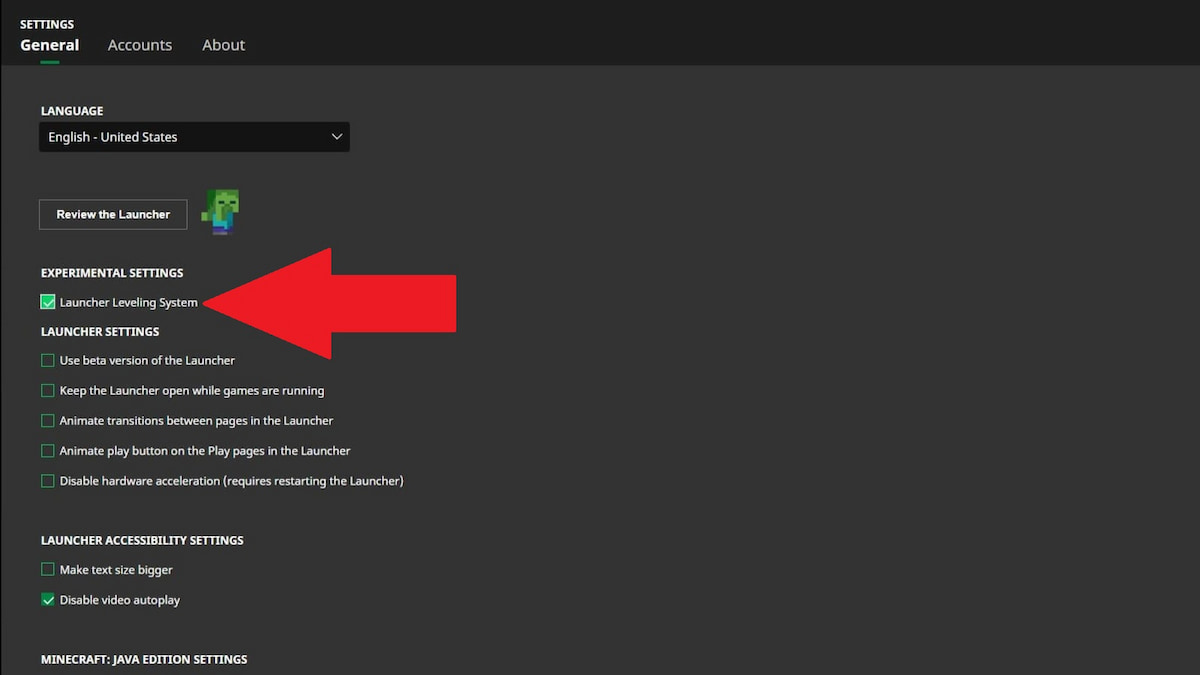The height and width of the screenshot is (675, 1200).
Task: Switch to the Accounts tab
Action: [139, 45]
